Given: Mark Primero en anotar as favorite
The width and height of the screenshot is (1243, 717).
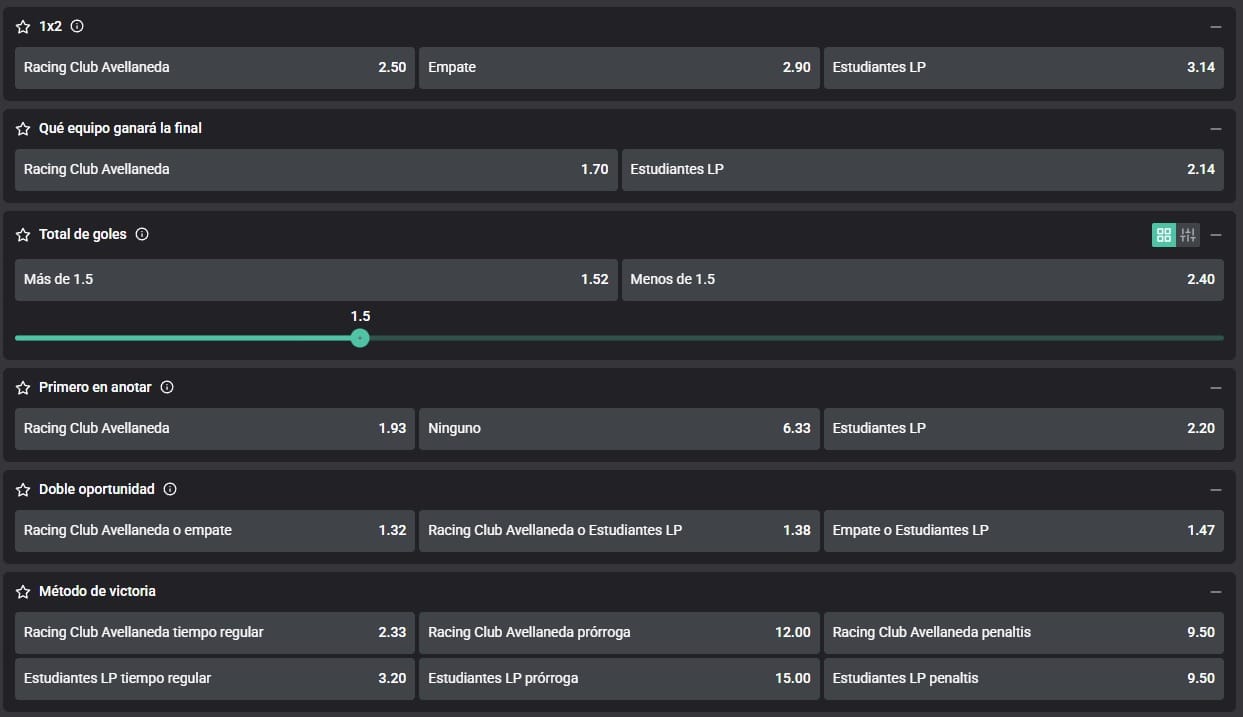Looking at the screenshot, I should coord(23,388).
